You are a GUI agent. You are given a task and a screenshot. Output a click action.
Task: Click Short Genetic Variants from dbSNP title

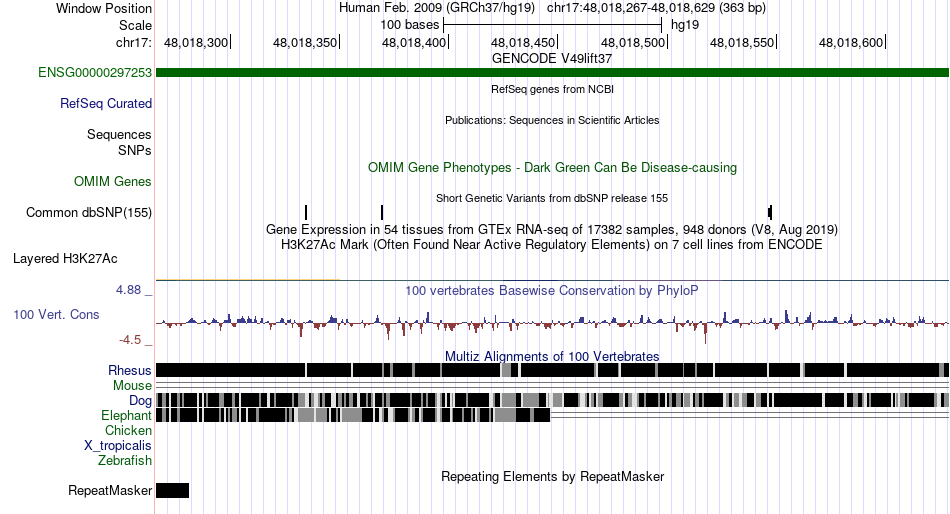(x=552, y=198)
